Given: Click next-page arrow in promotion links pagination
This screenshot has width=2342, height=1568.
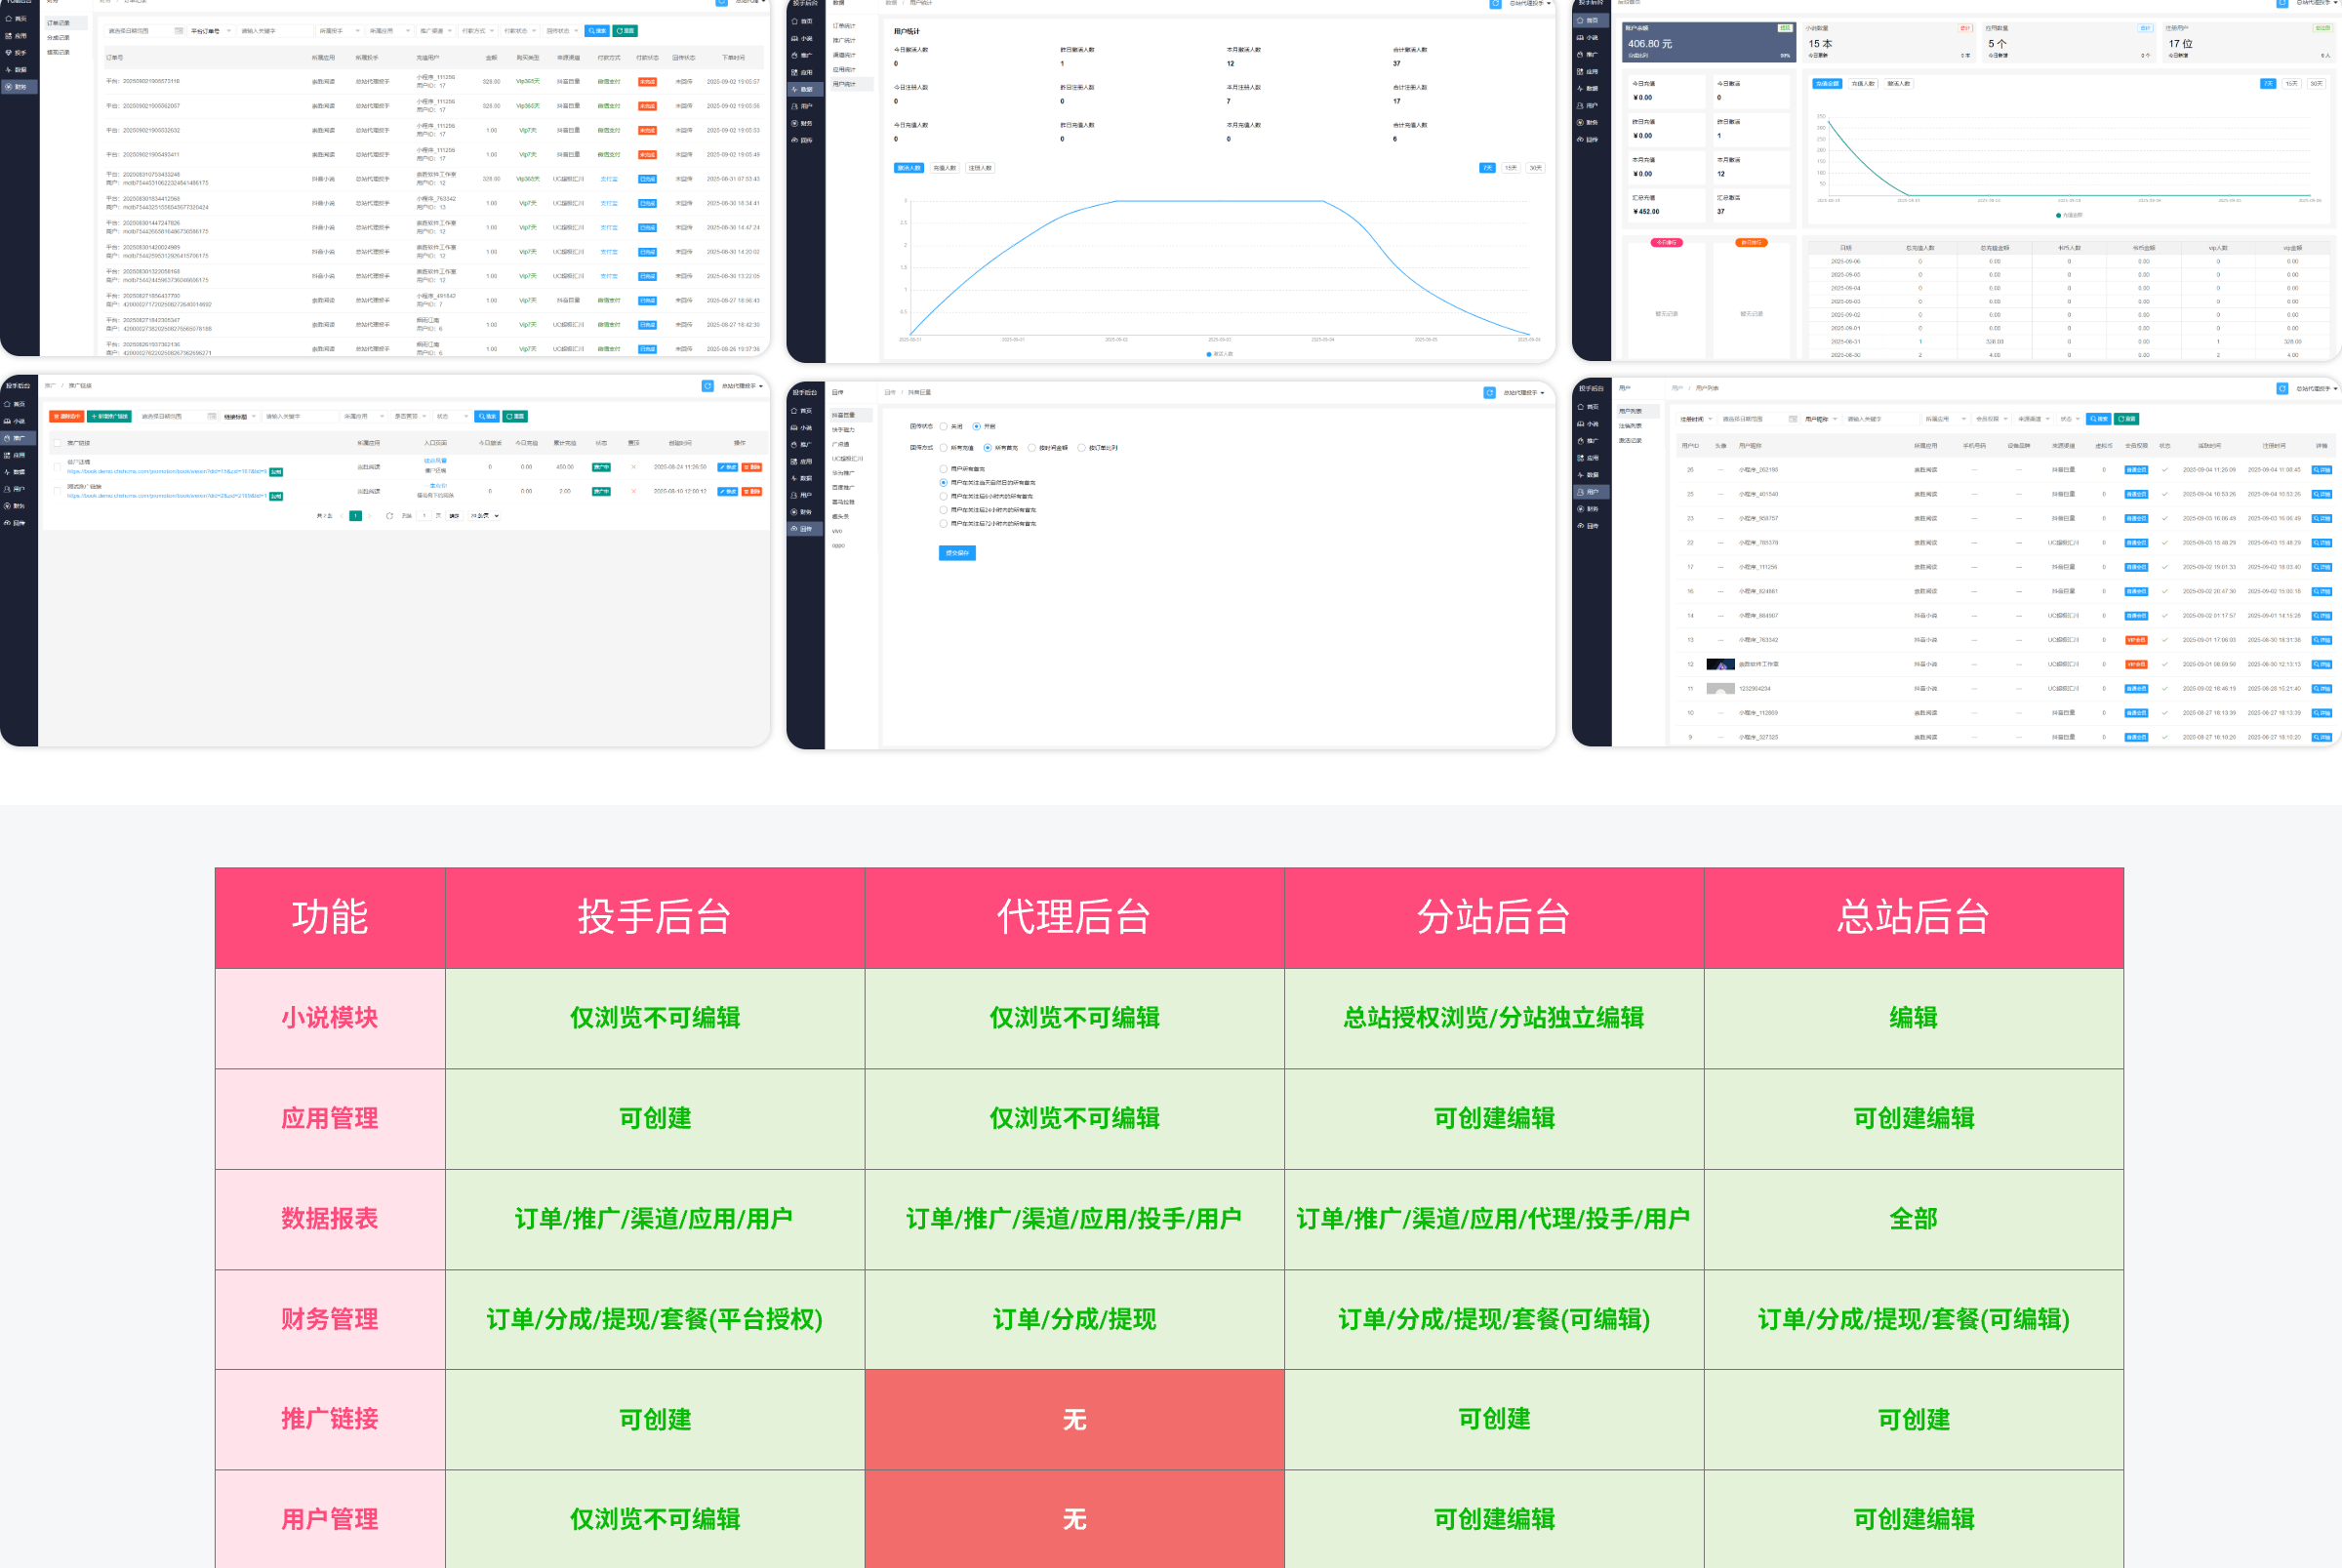Looking at the screenshot, I should [370, 516].
